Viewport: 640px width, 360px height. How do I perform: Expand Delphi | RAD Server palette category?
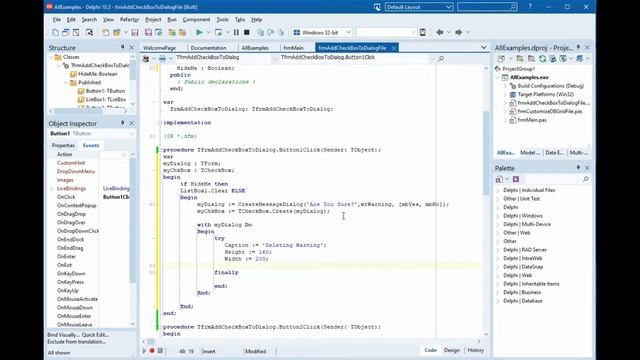click(498, 250)
